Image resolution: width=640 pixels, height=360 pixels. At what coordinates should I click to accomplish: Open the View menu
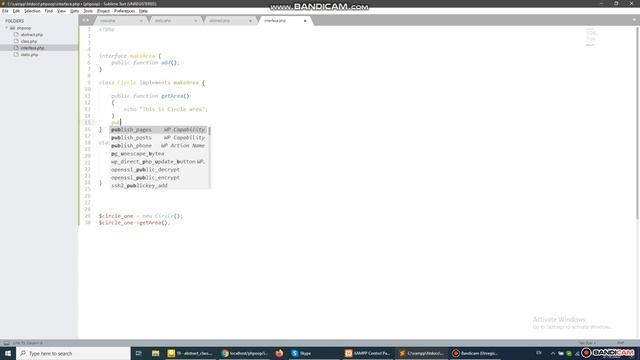61,11
